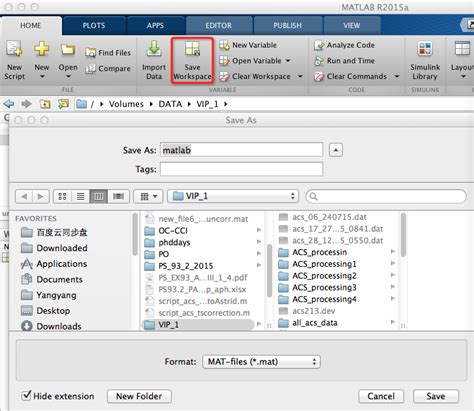Switch to PUBLISH tab

[287, 26]
